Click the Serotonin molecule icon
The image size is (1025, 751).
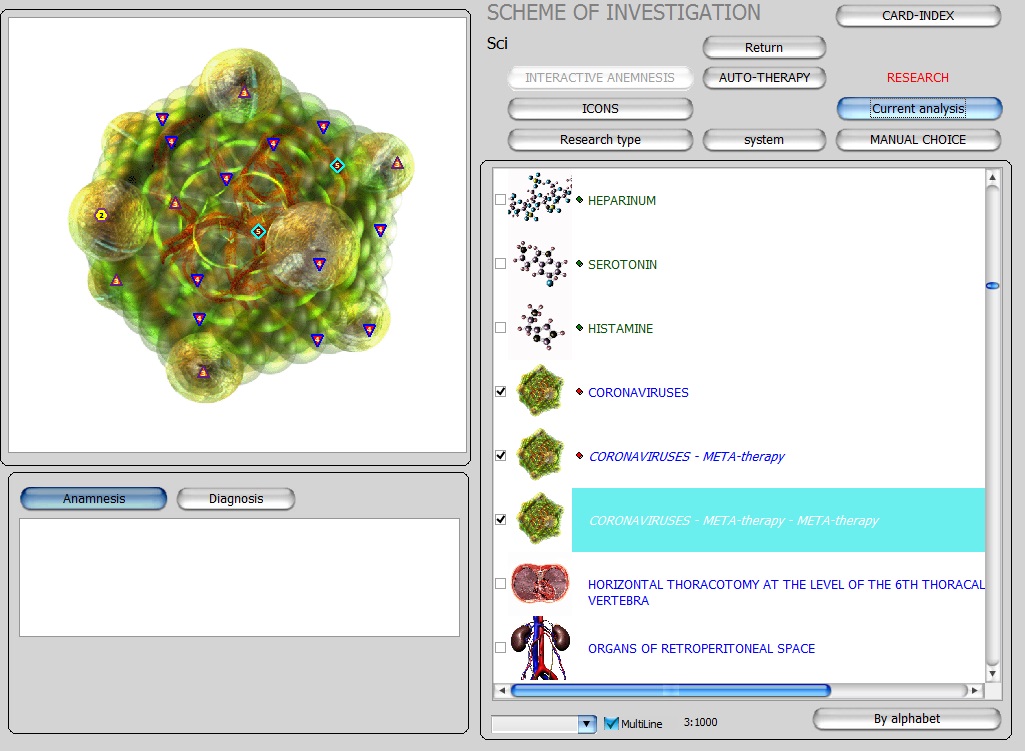pyautogui.click(x=540, y=264)
